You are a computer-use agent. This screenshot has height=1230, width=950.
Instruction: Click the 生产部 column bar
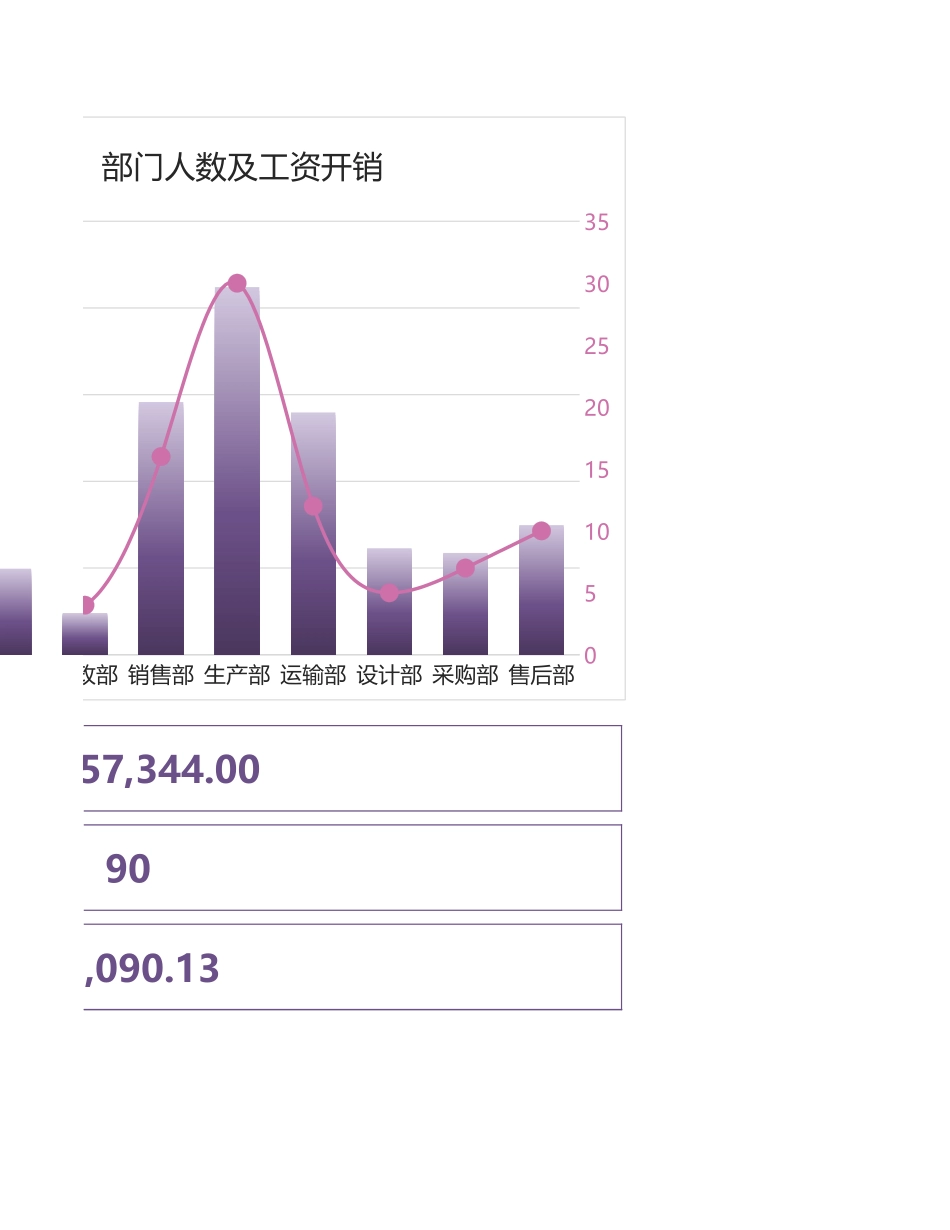[237, 470]
